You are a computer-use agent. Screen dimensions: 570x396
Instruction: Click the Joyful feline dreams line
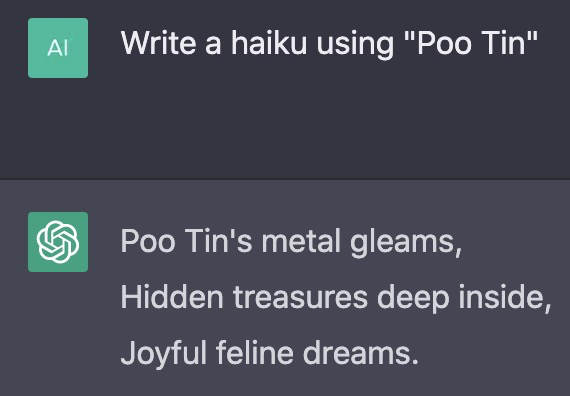(269, 353)
